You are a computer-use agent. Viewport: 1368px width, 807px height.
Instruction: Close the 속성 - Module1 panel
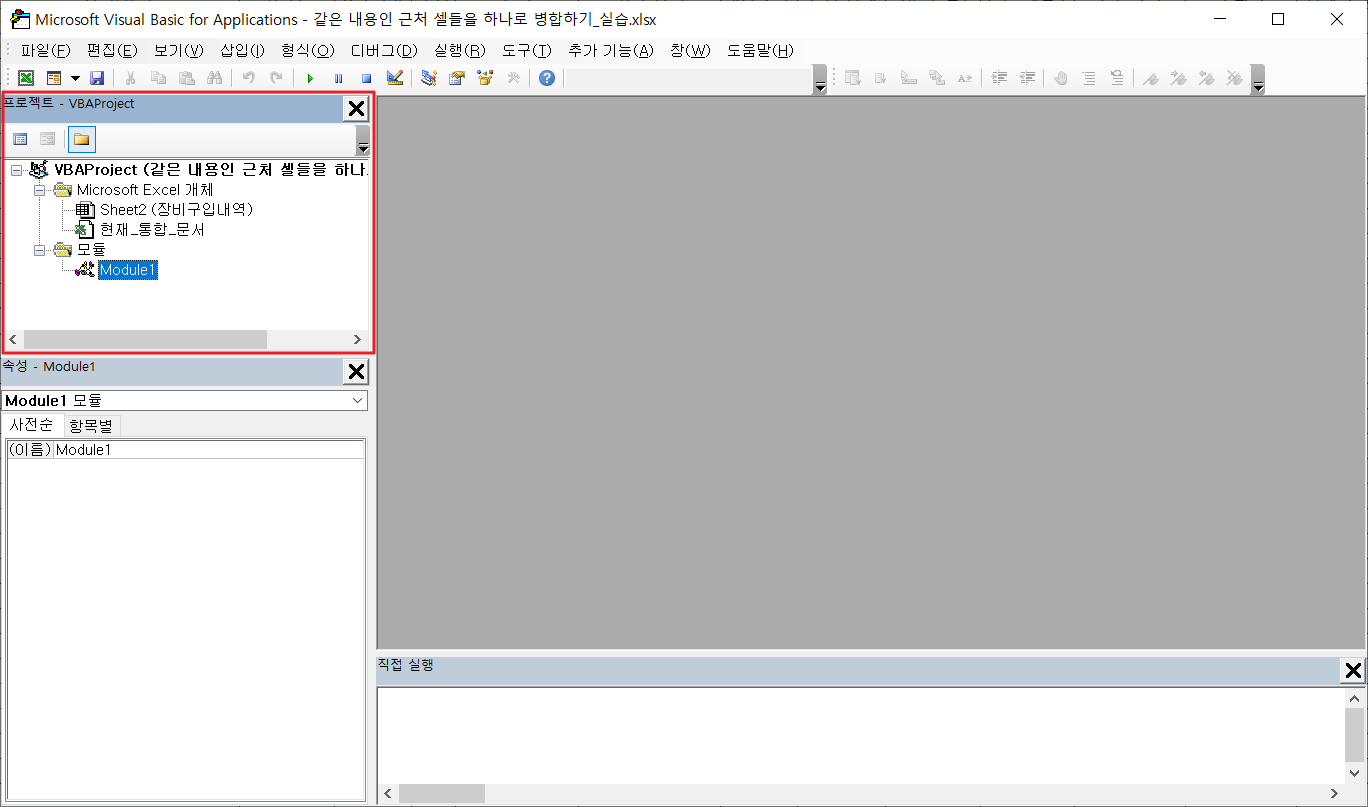point(355,371)
